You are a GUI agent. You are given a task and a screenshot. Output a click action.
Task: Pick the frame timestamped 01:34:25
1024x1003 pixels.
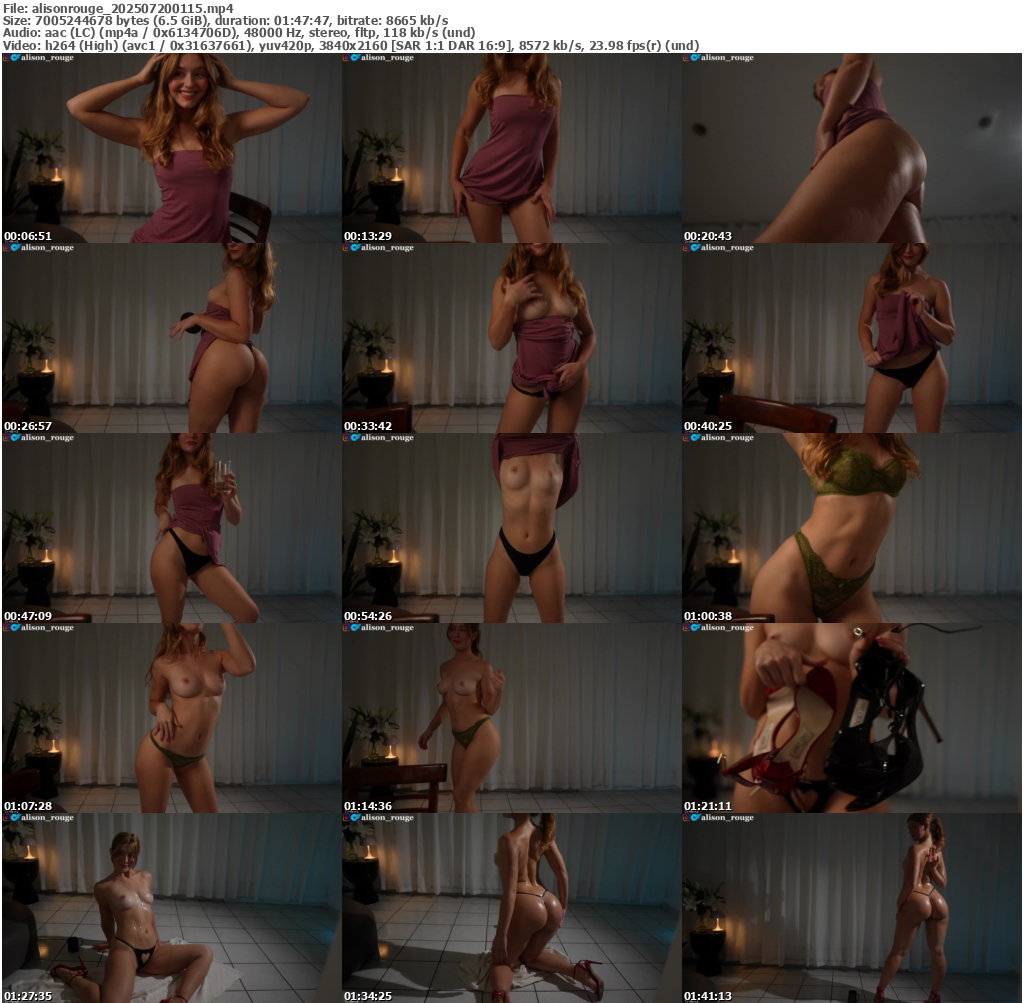511,908
